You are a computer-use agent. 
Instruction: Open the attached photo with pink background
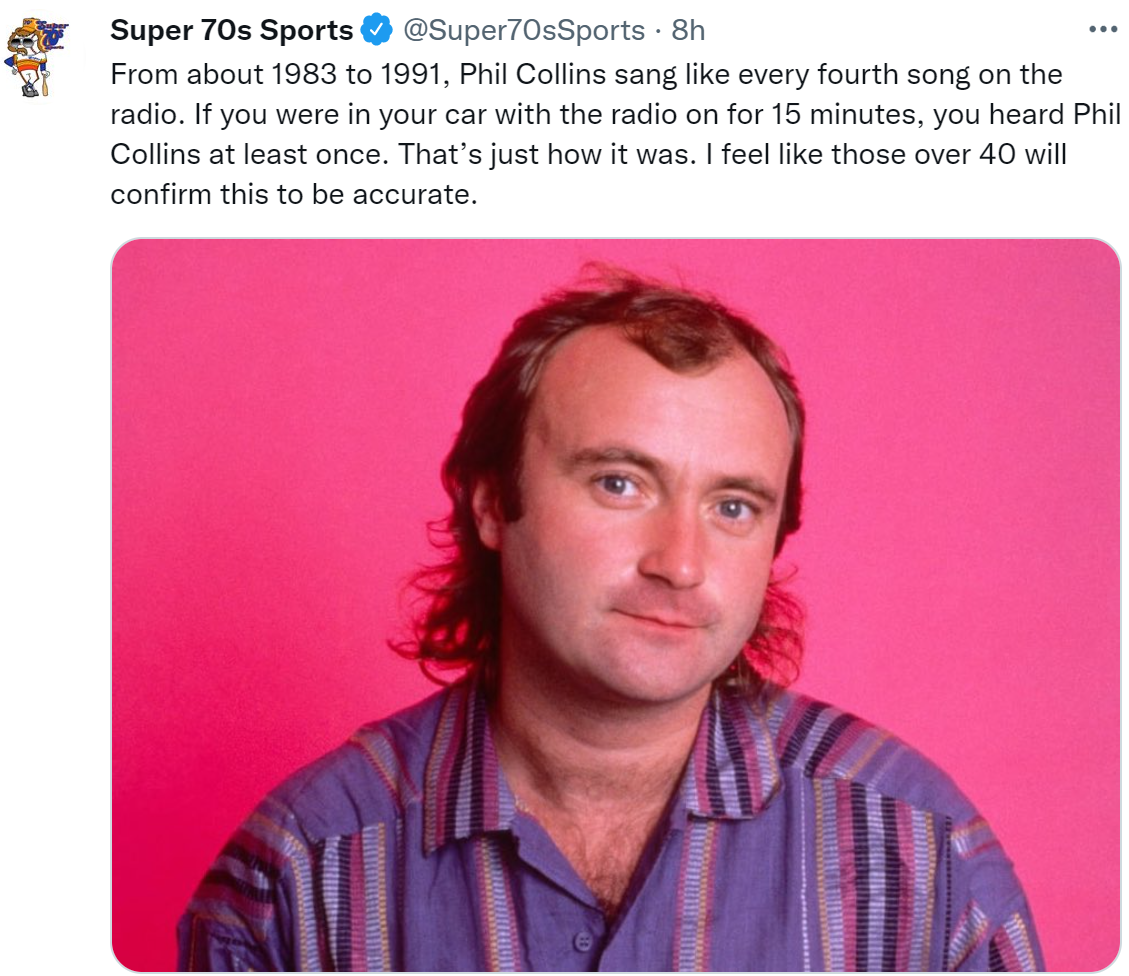[616, 605]
